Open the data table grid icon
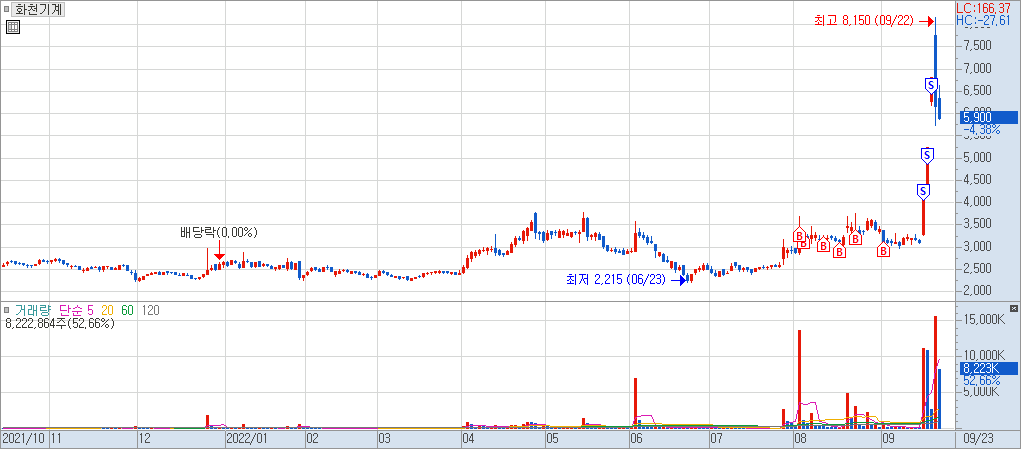Screen dimensions: 1021x449 [13, 27]
